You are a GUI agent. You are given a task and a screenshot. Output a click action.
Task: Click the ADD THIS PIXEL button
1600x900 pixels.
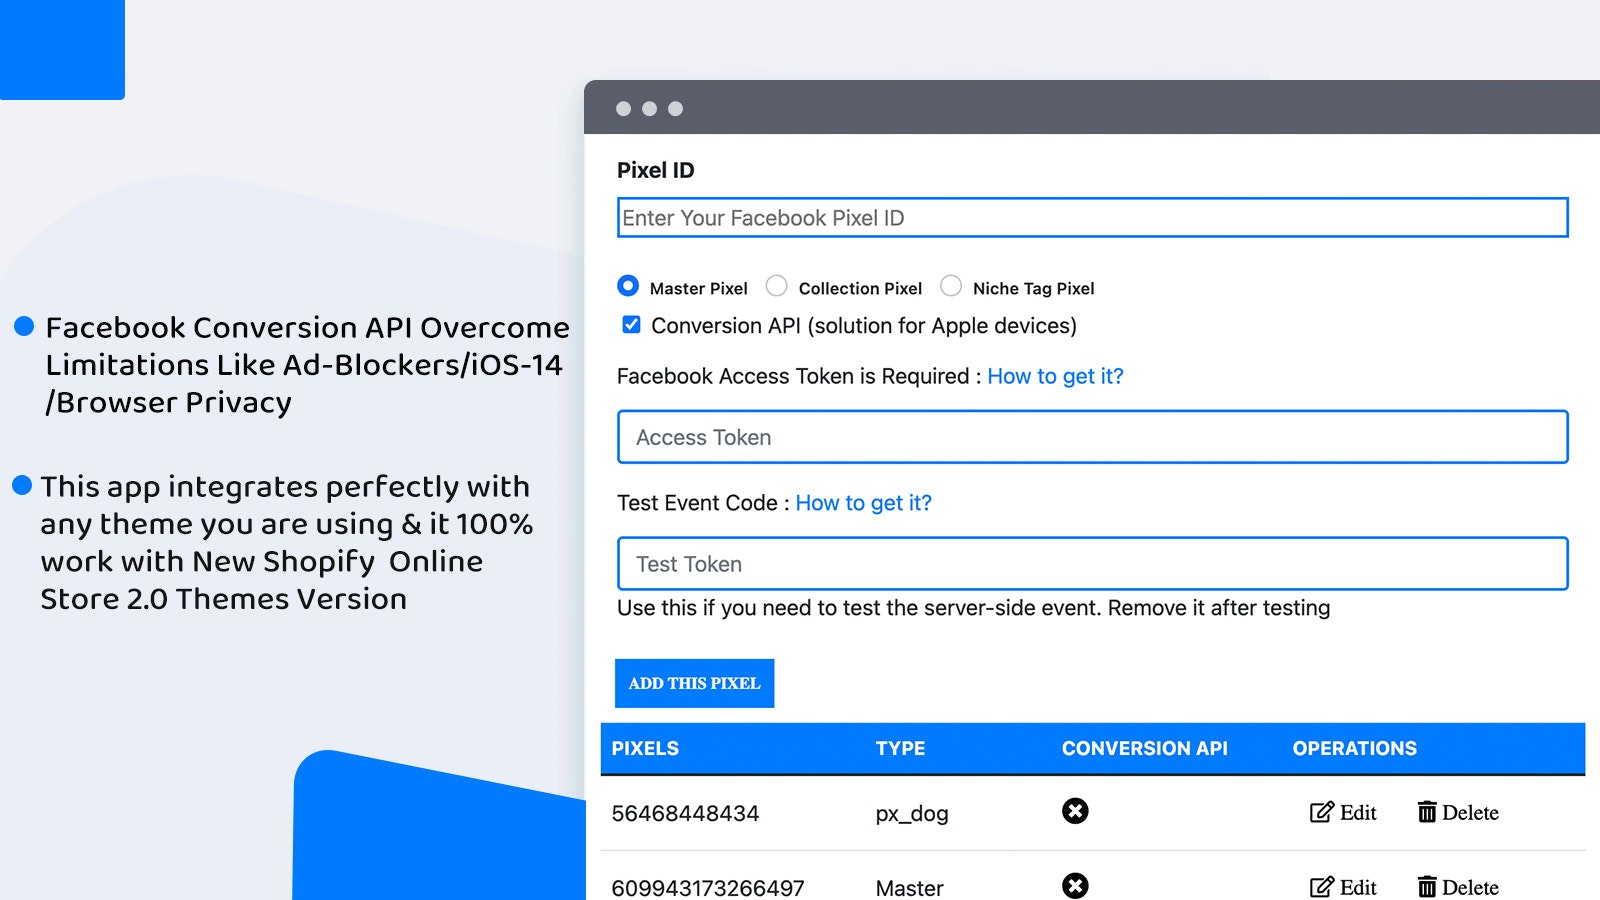[x=694, y=683]
